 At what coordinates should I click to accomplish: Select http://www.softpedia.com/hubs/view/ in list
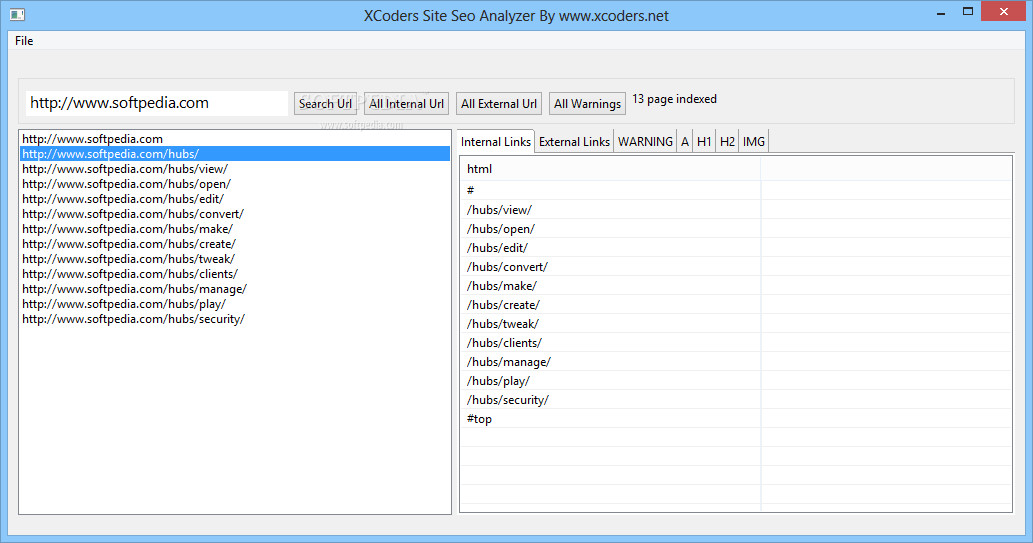point(235,169)
